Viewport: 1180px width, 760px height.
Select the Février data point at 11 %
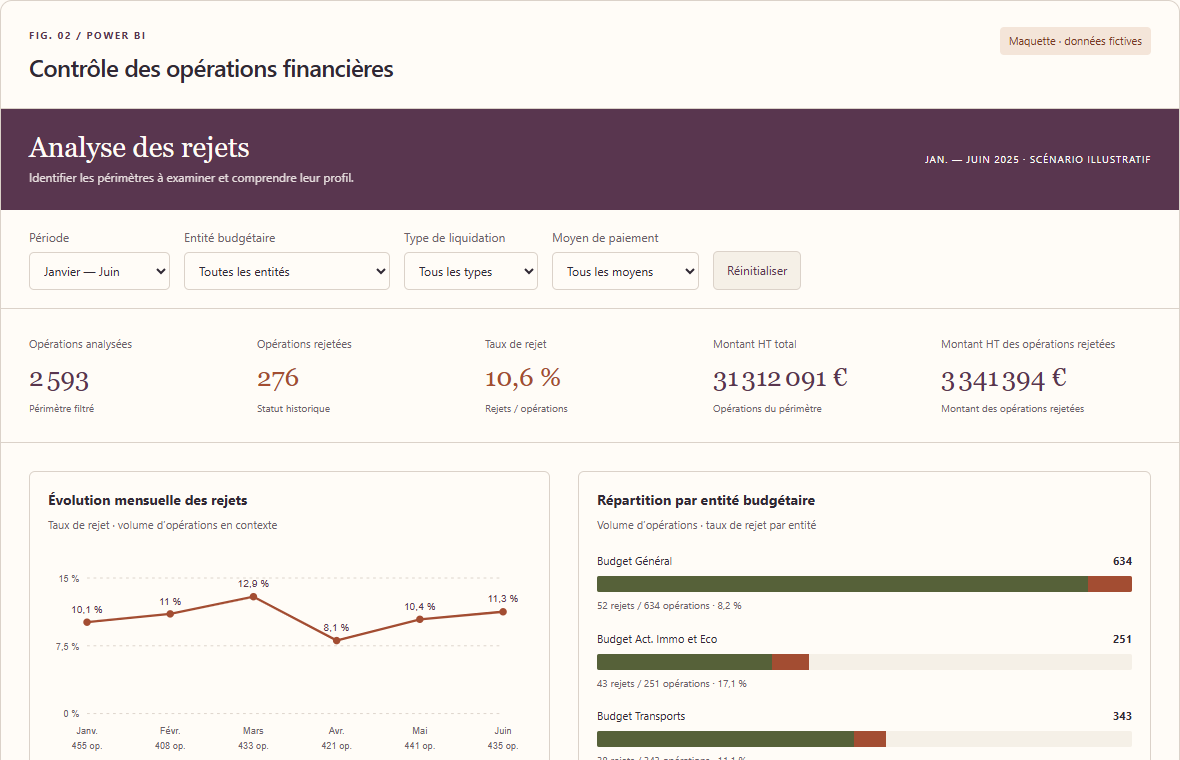tap(170, 614)
